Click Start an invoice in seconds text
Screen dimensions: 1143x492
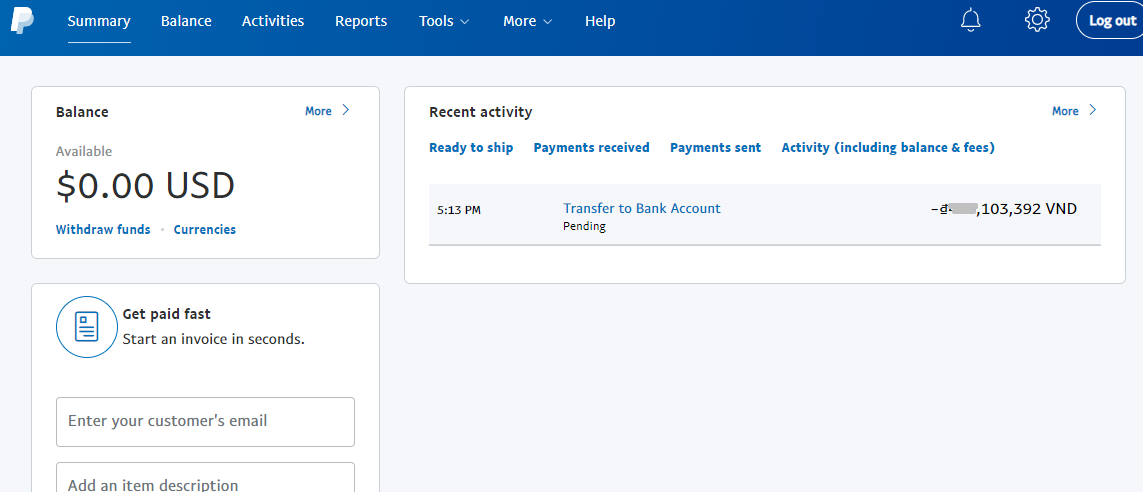click(214, 340)
